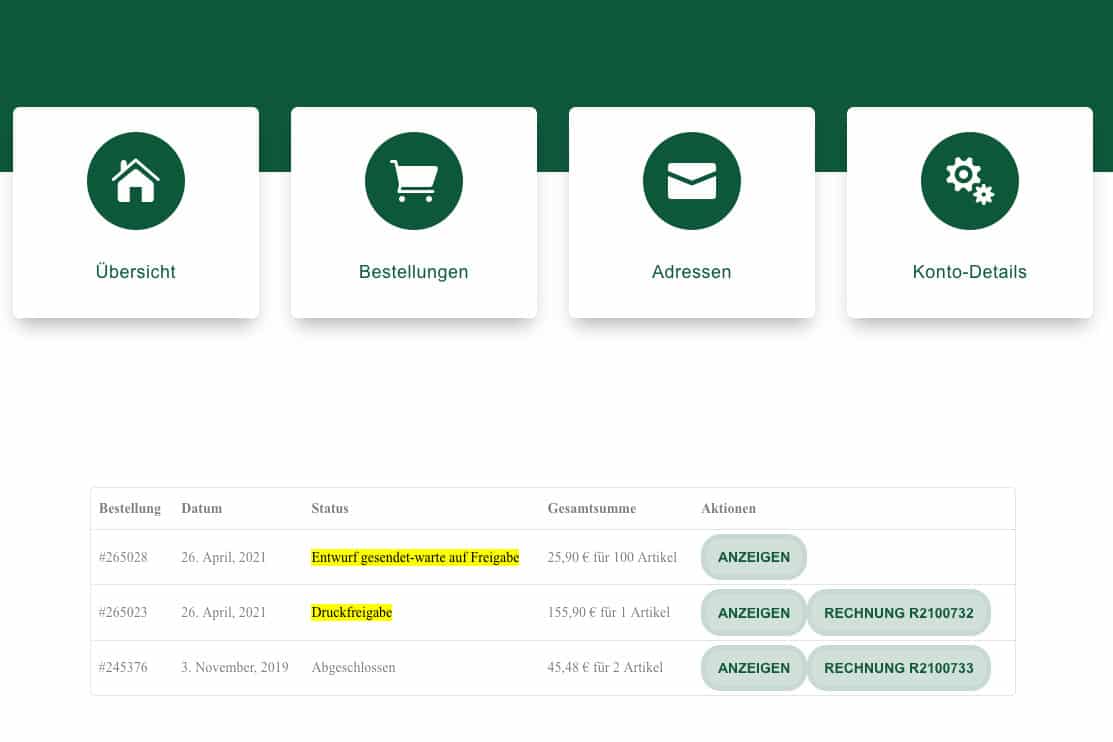Image resolution: width=1113 pixels, height=742 pixels.
Task: Open invoice RECHNUNG R2100732
Action: tap(898, 613)
